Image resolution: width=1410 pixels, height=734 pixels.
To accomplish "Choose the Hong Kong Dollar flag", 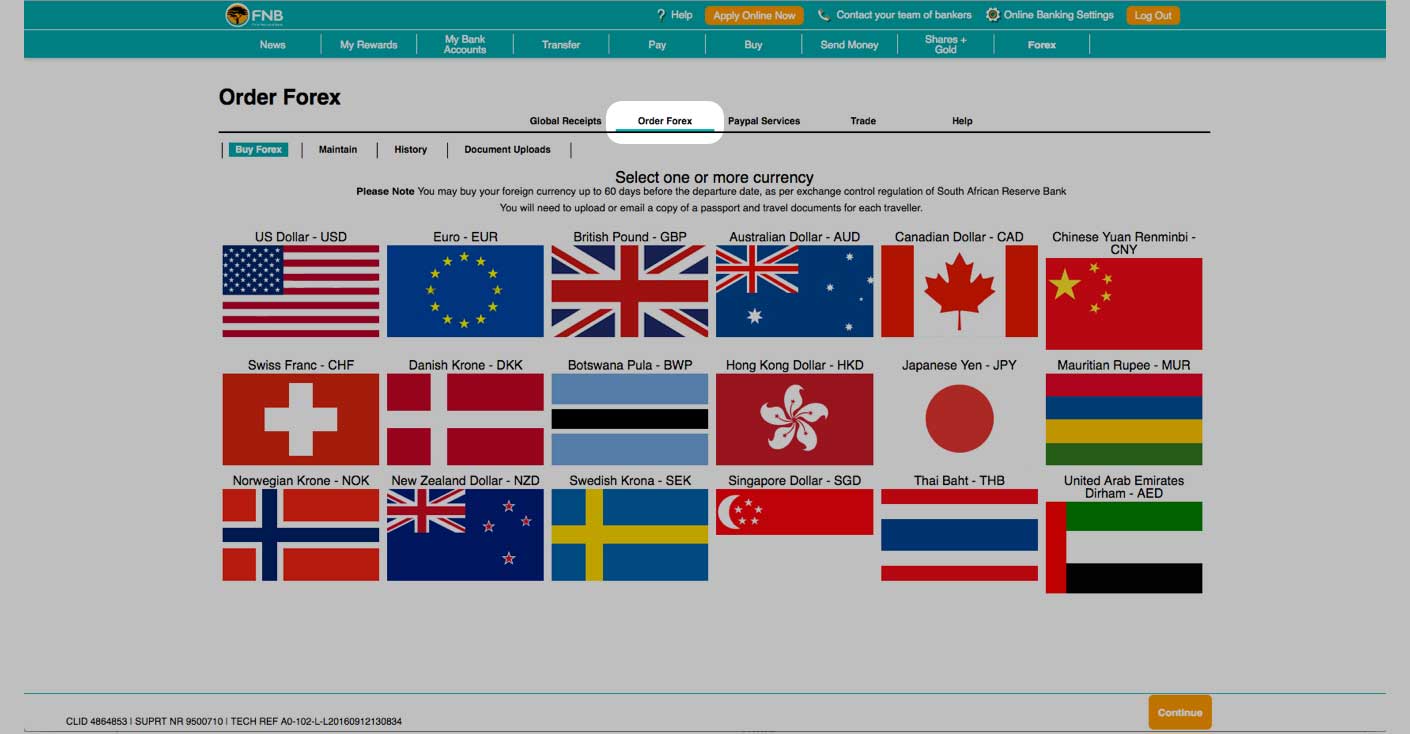I will [x=794, y=419].
